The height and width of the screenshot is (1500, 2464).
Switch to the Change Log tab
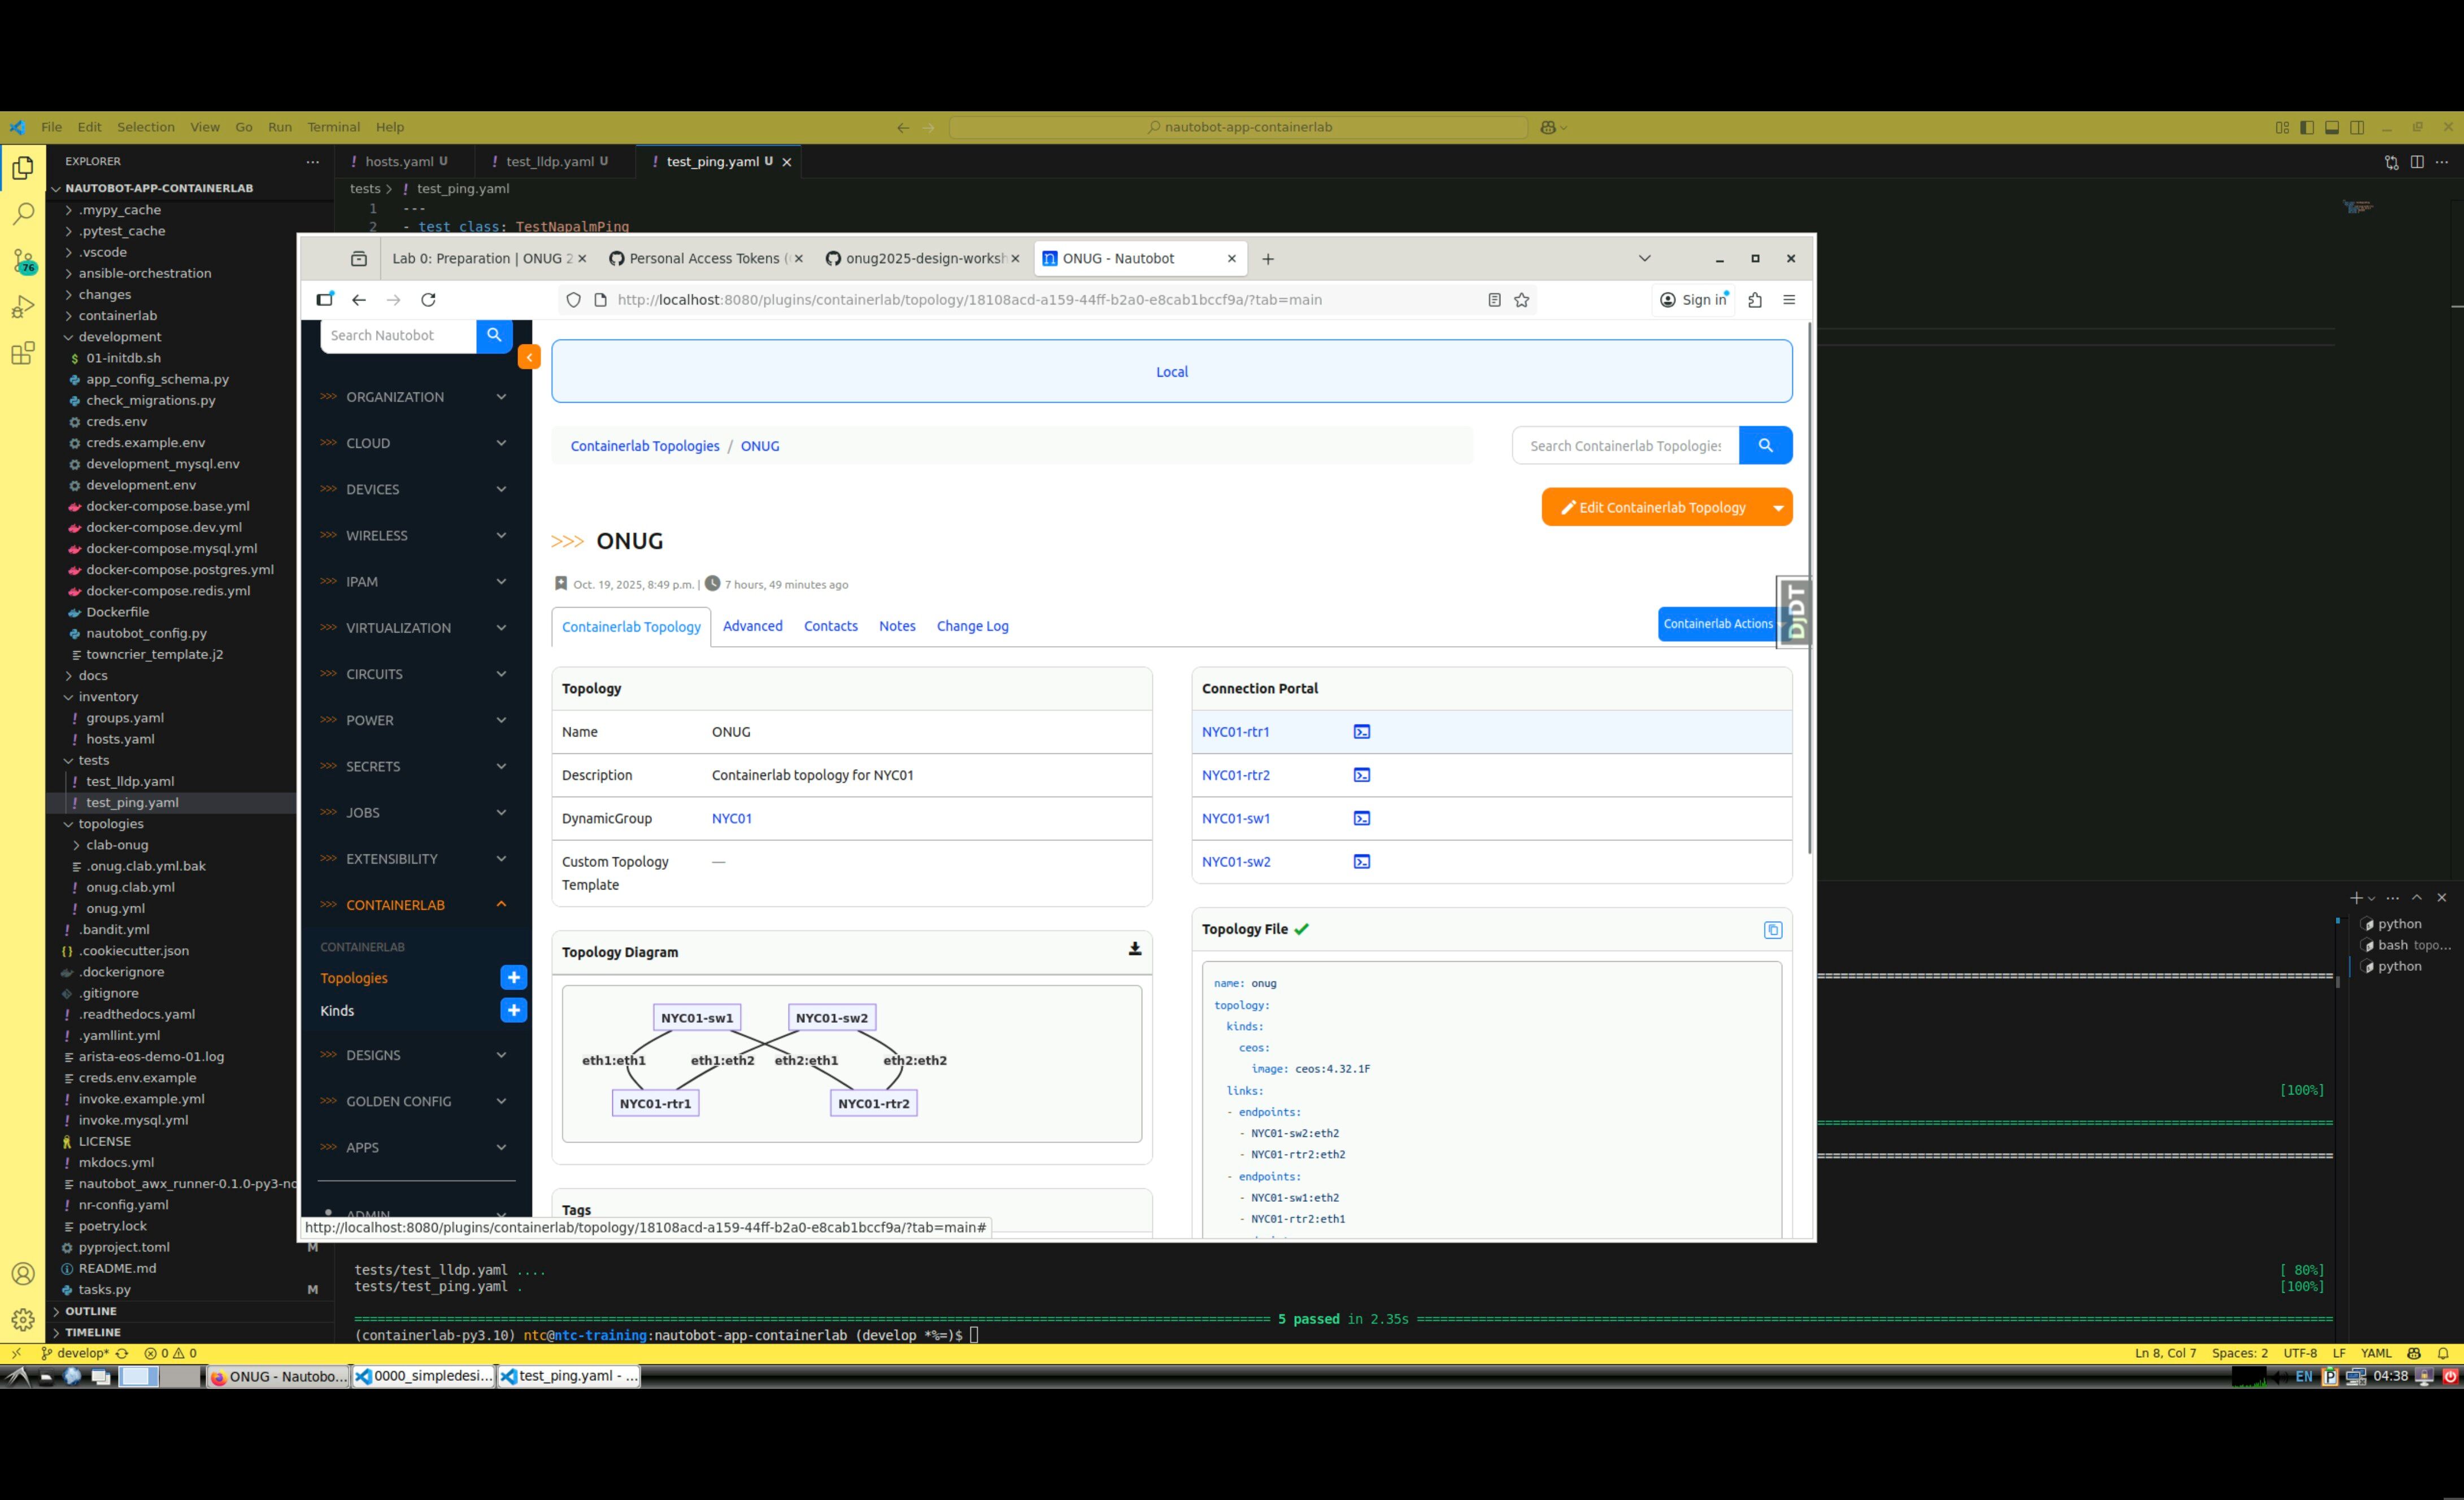coord(972,627)
